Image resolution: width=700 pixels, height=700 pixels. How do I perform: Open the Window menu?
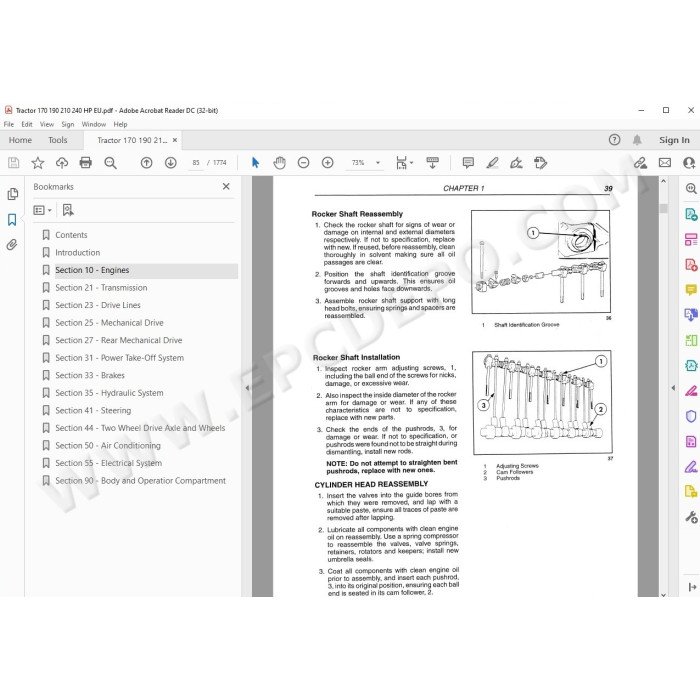pos(94,124)
